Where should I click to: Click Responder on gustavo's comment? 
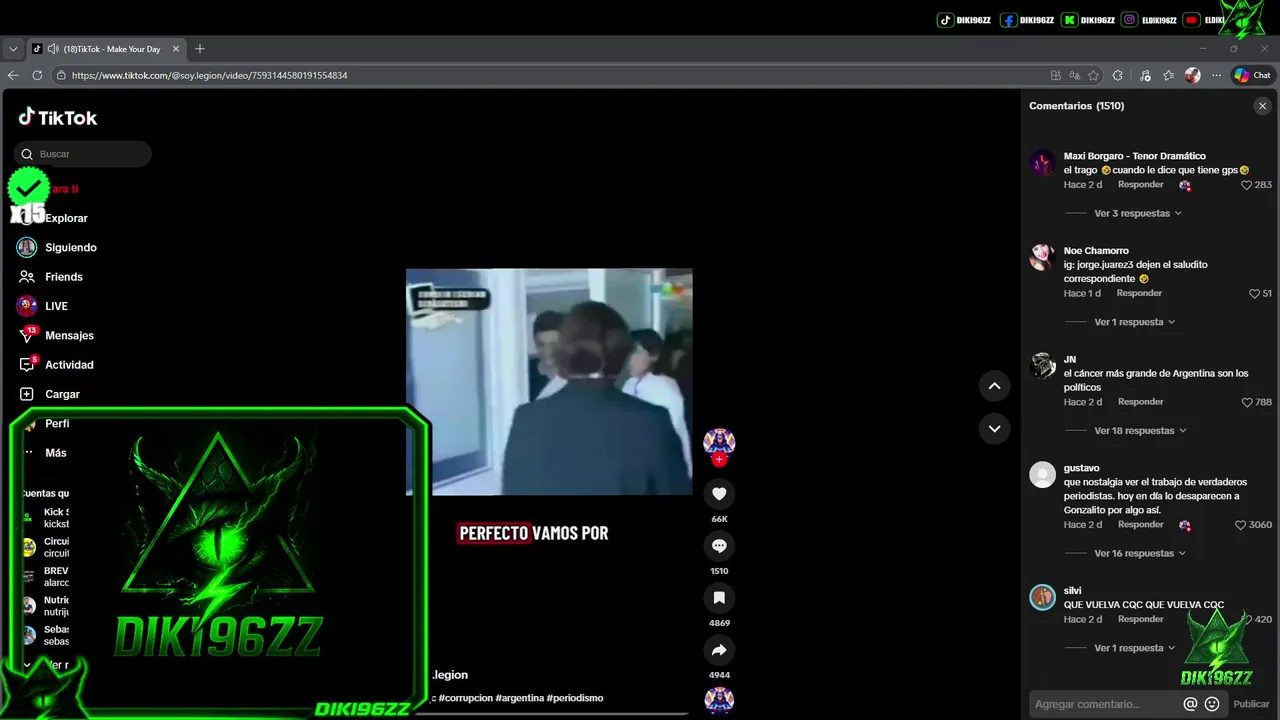pos(1140,525)
